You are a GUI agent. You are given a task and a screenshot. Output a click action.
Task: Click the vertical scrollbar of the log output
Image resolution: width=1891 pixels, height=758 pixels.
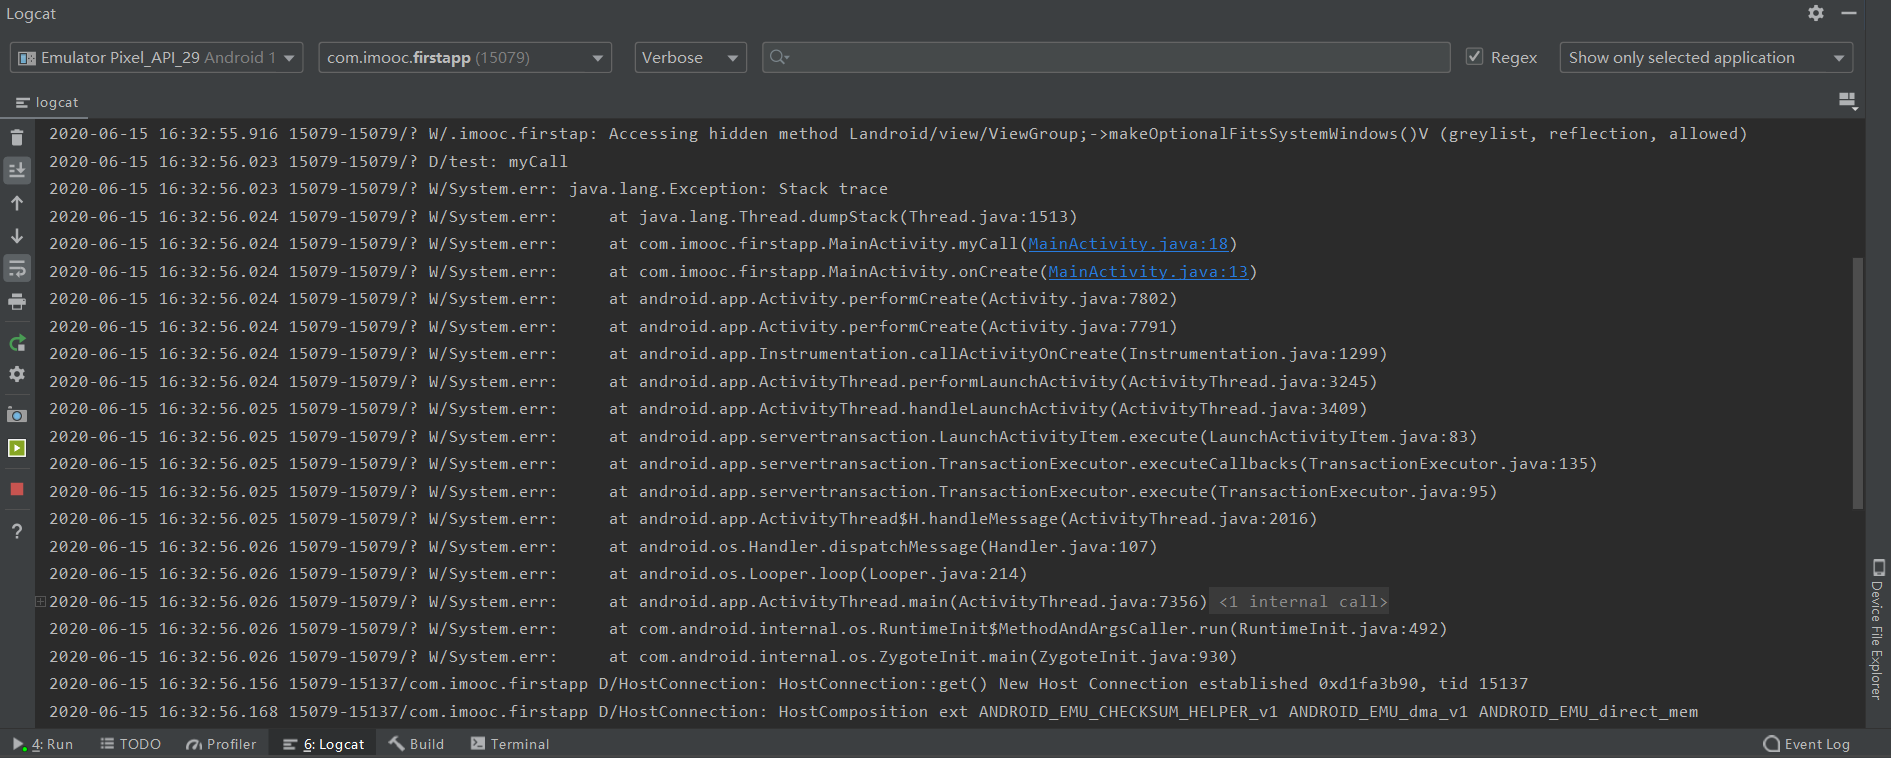pos(1858,384)
